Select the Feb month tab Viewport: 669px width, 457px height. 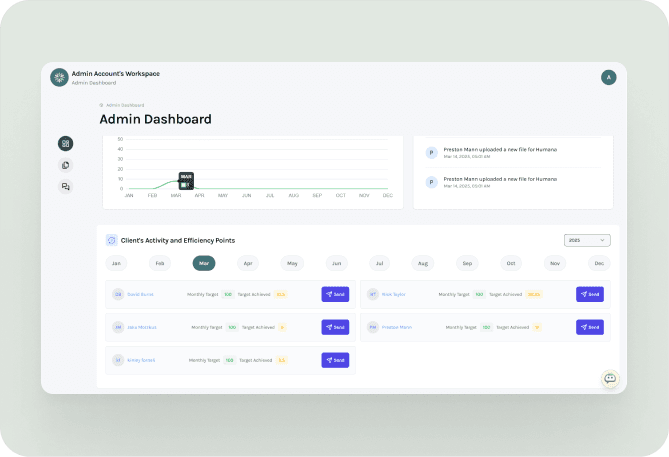click(160, 263)
